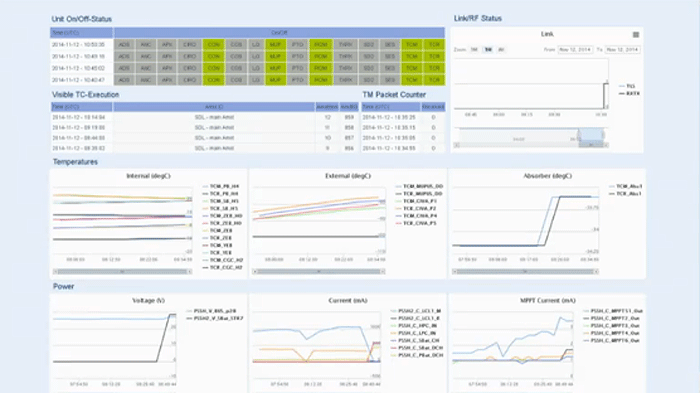The image size is (700, 393).
Task: Click the Internal temperature chart horizontal scrollbar
Action: (x=123, y=272)
